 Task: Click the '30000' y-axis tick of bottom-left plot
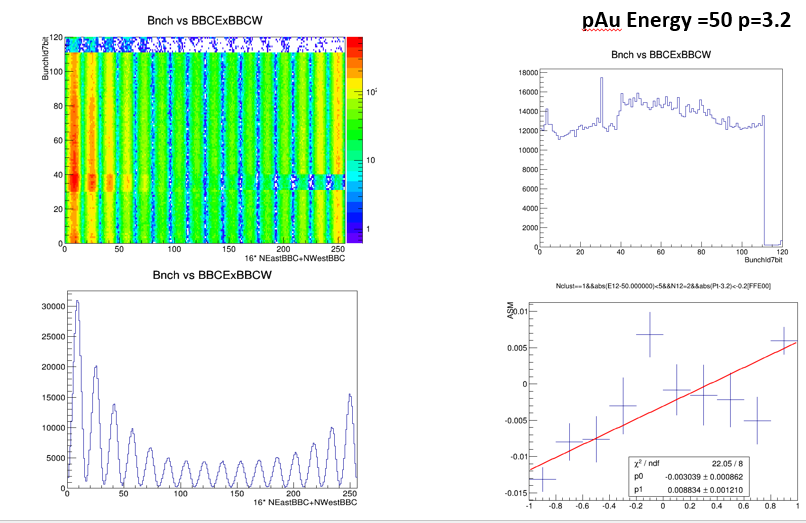click(x=53, y=306)
